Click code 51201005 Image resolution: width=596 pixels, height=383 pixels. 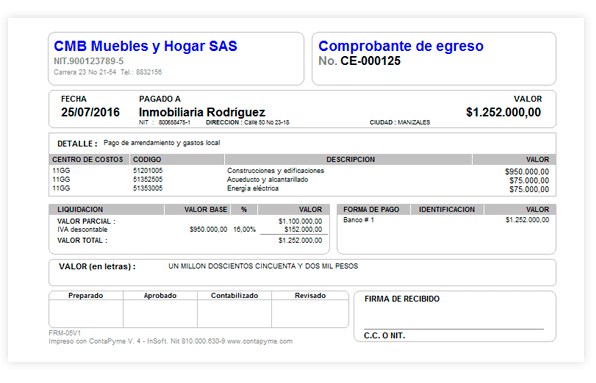tap(147, 171)
